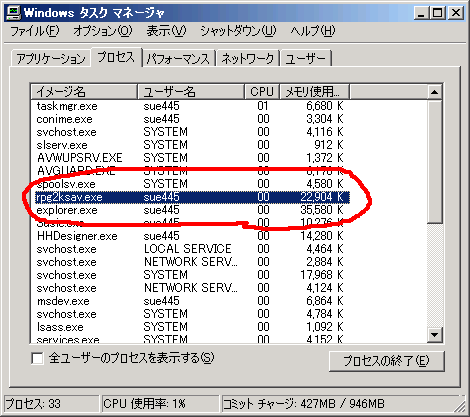Image resolution: width=470 pixels, height=417 pixels.
Task: Sort by the メモリ使用 column header
Action: 314,91
